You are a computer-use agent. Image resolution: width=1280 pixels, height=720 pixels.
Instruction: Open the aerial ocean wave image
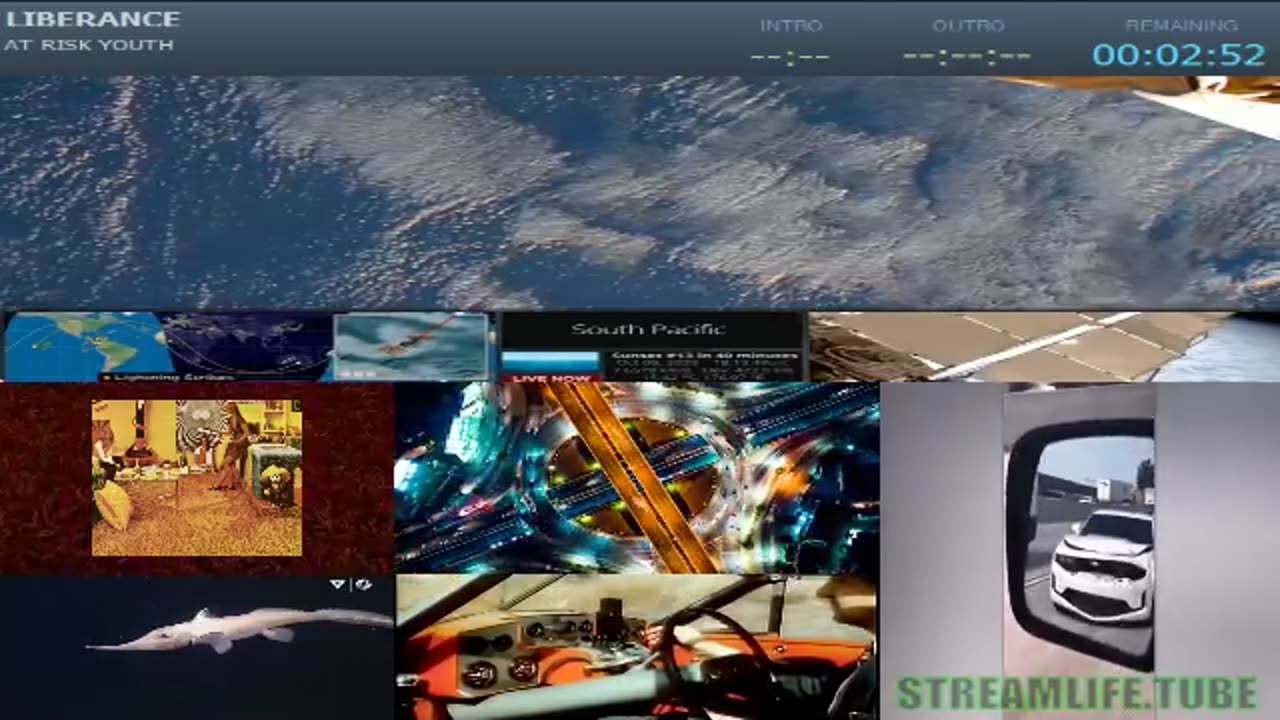(410, 346)
